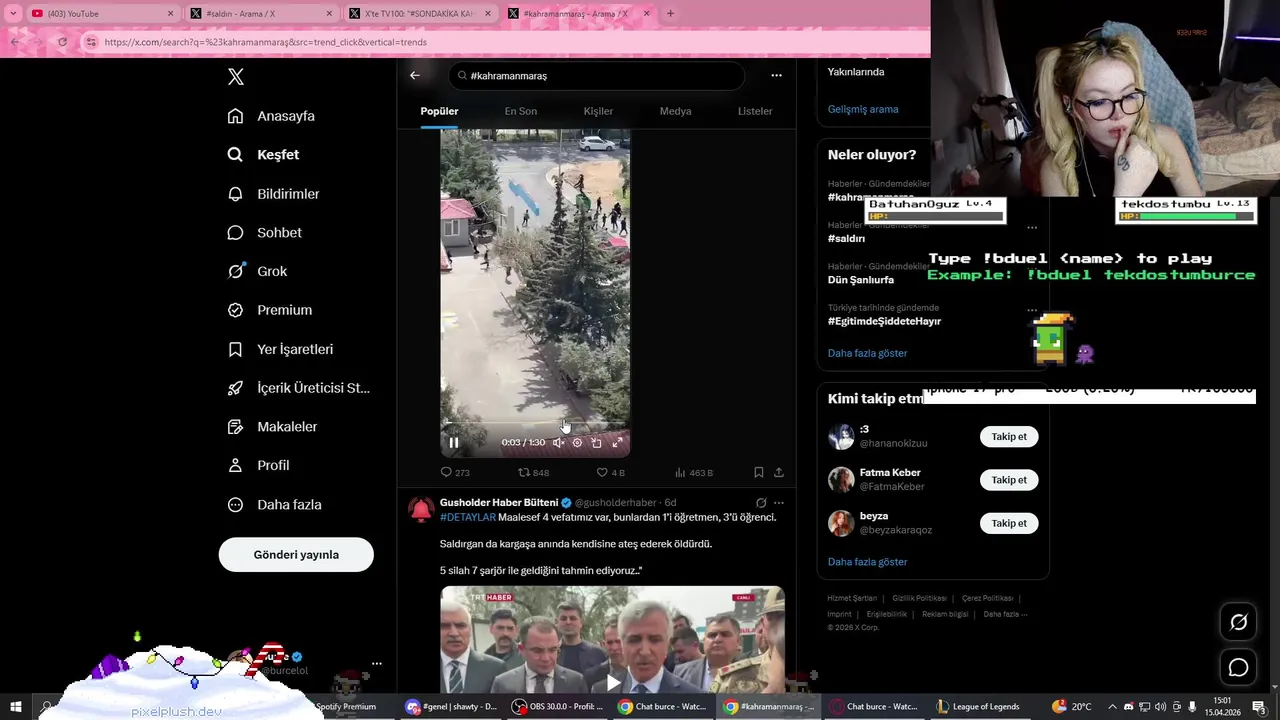Click Gönderi yayınla post button
Image resolution: width=1280 pixels, height=720 pixels.
pyautogui.click(x=296, y=555)
